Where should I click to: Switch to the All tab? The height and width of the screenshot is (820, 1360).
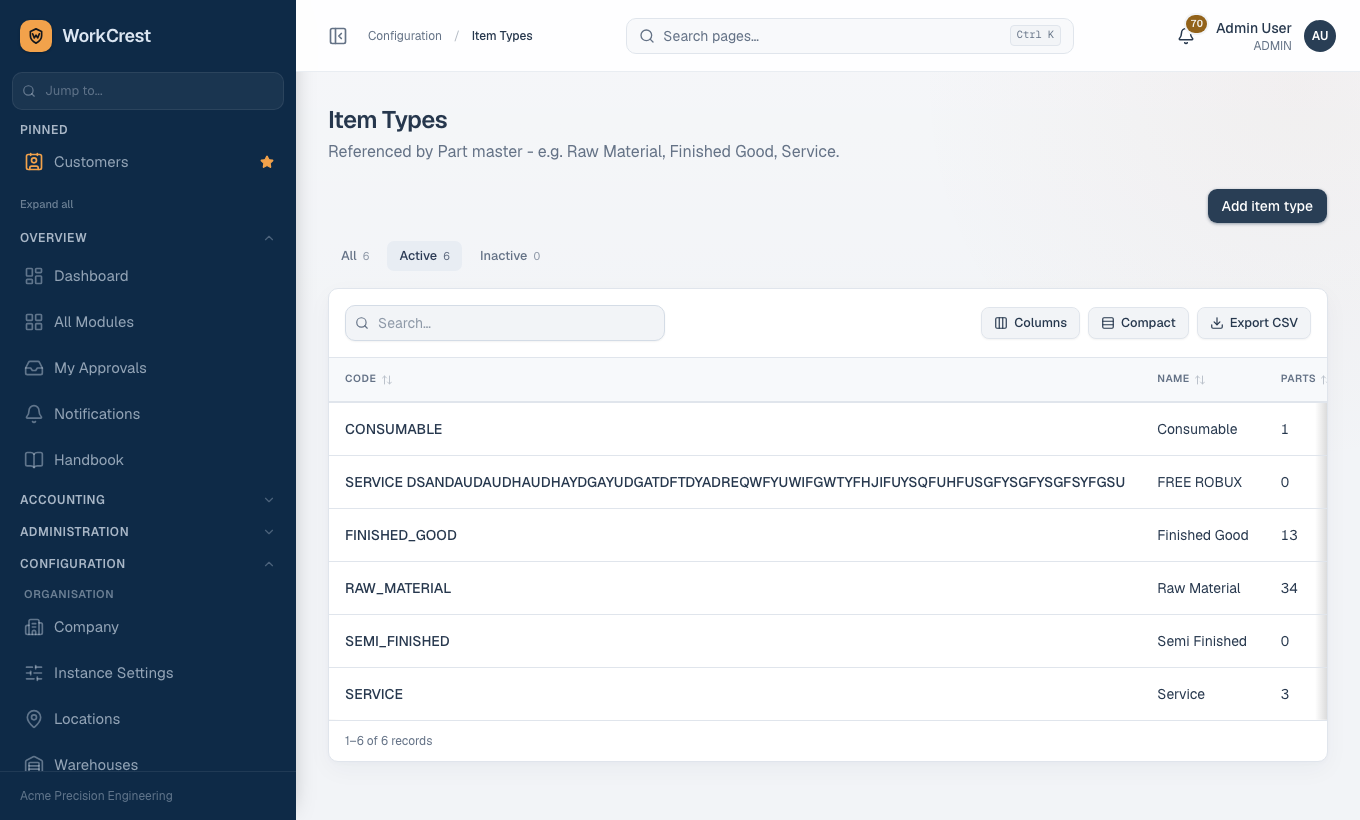point(355,256)
